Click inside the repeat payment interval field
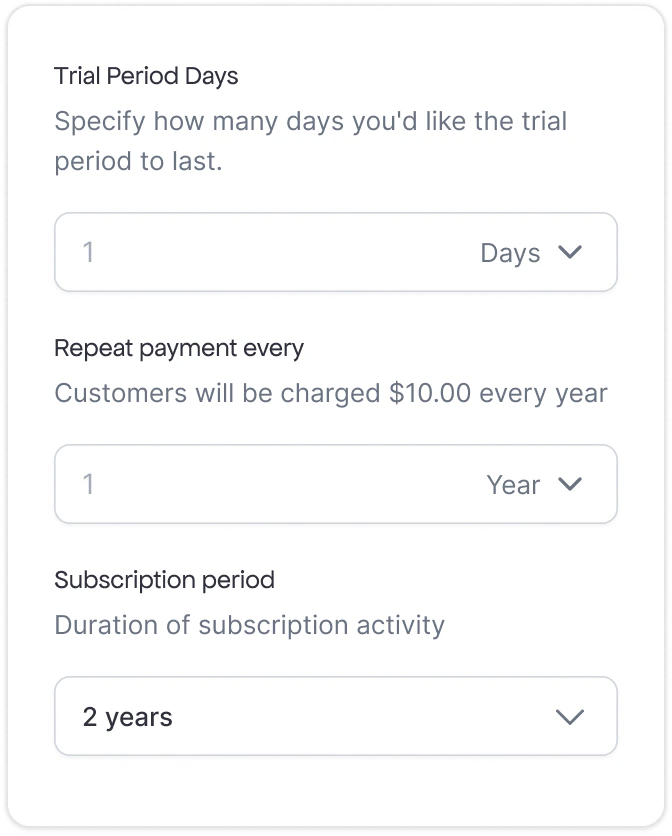The image size is (672, 836). point(200,485)
